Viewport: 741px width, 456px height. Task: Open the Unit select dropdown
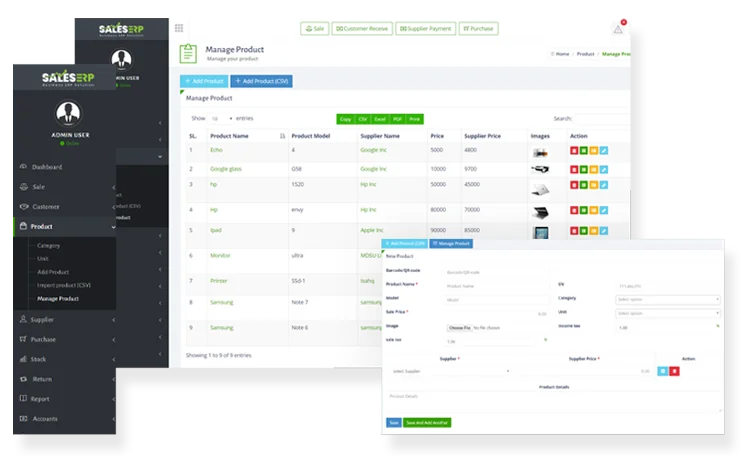667,313
